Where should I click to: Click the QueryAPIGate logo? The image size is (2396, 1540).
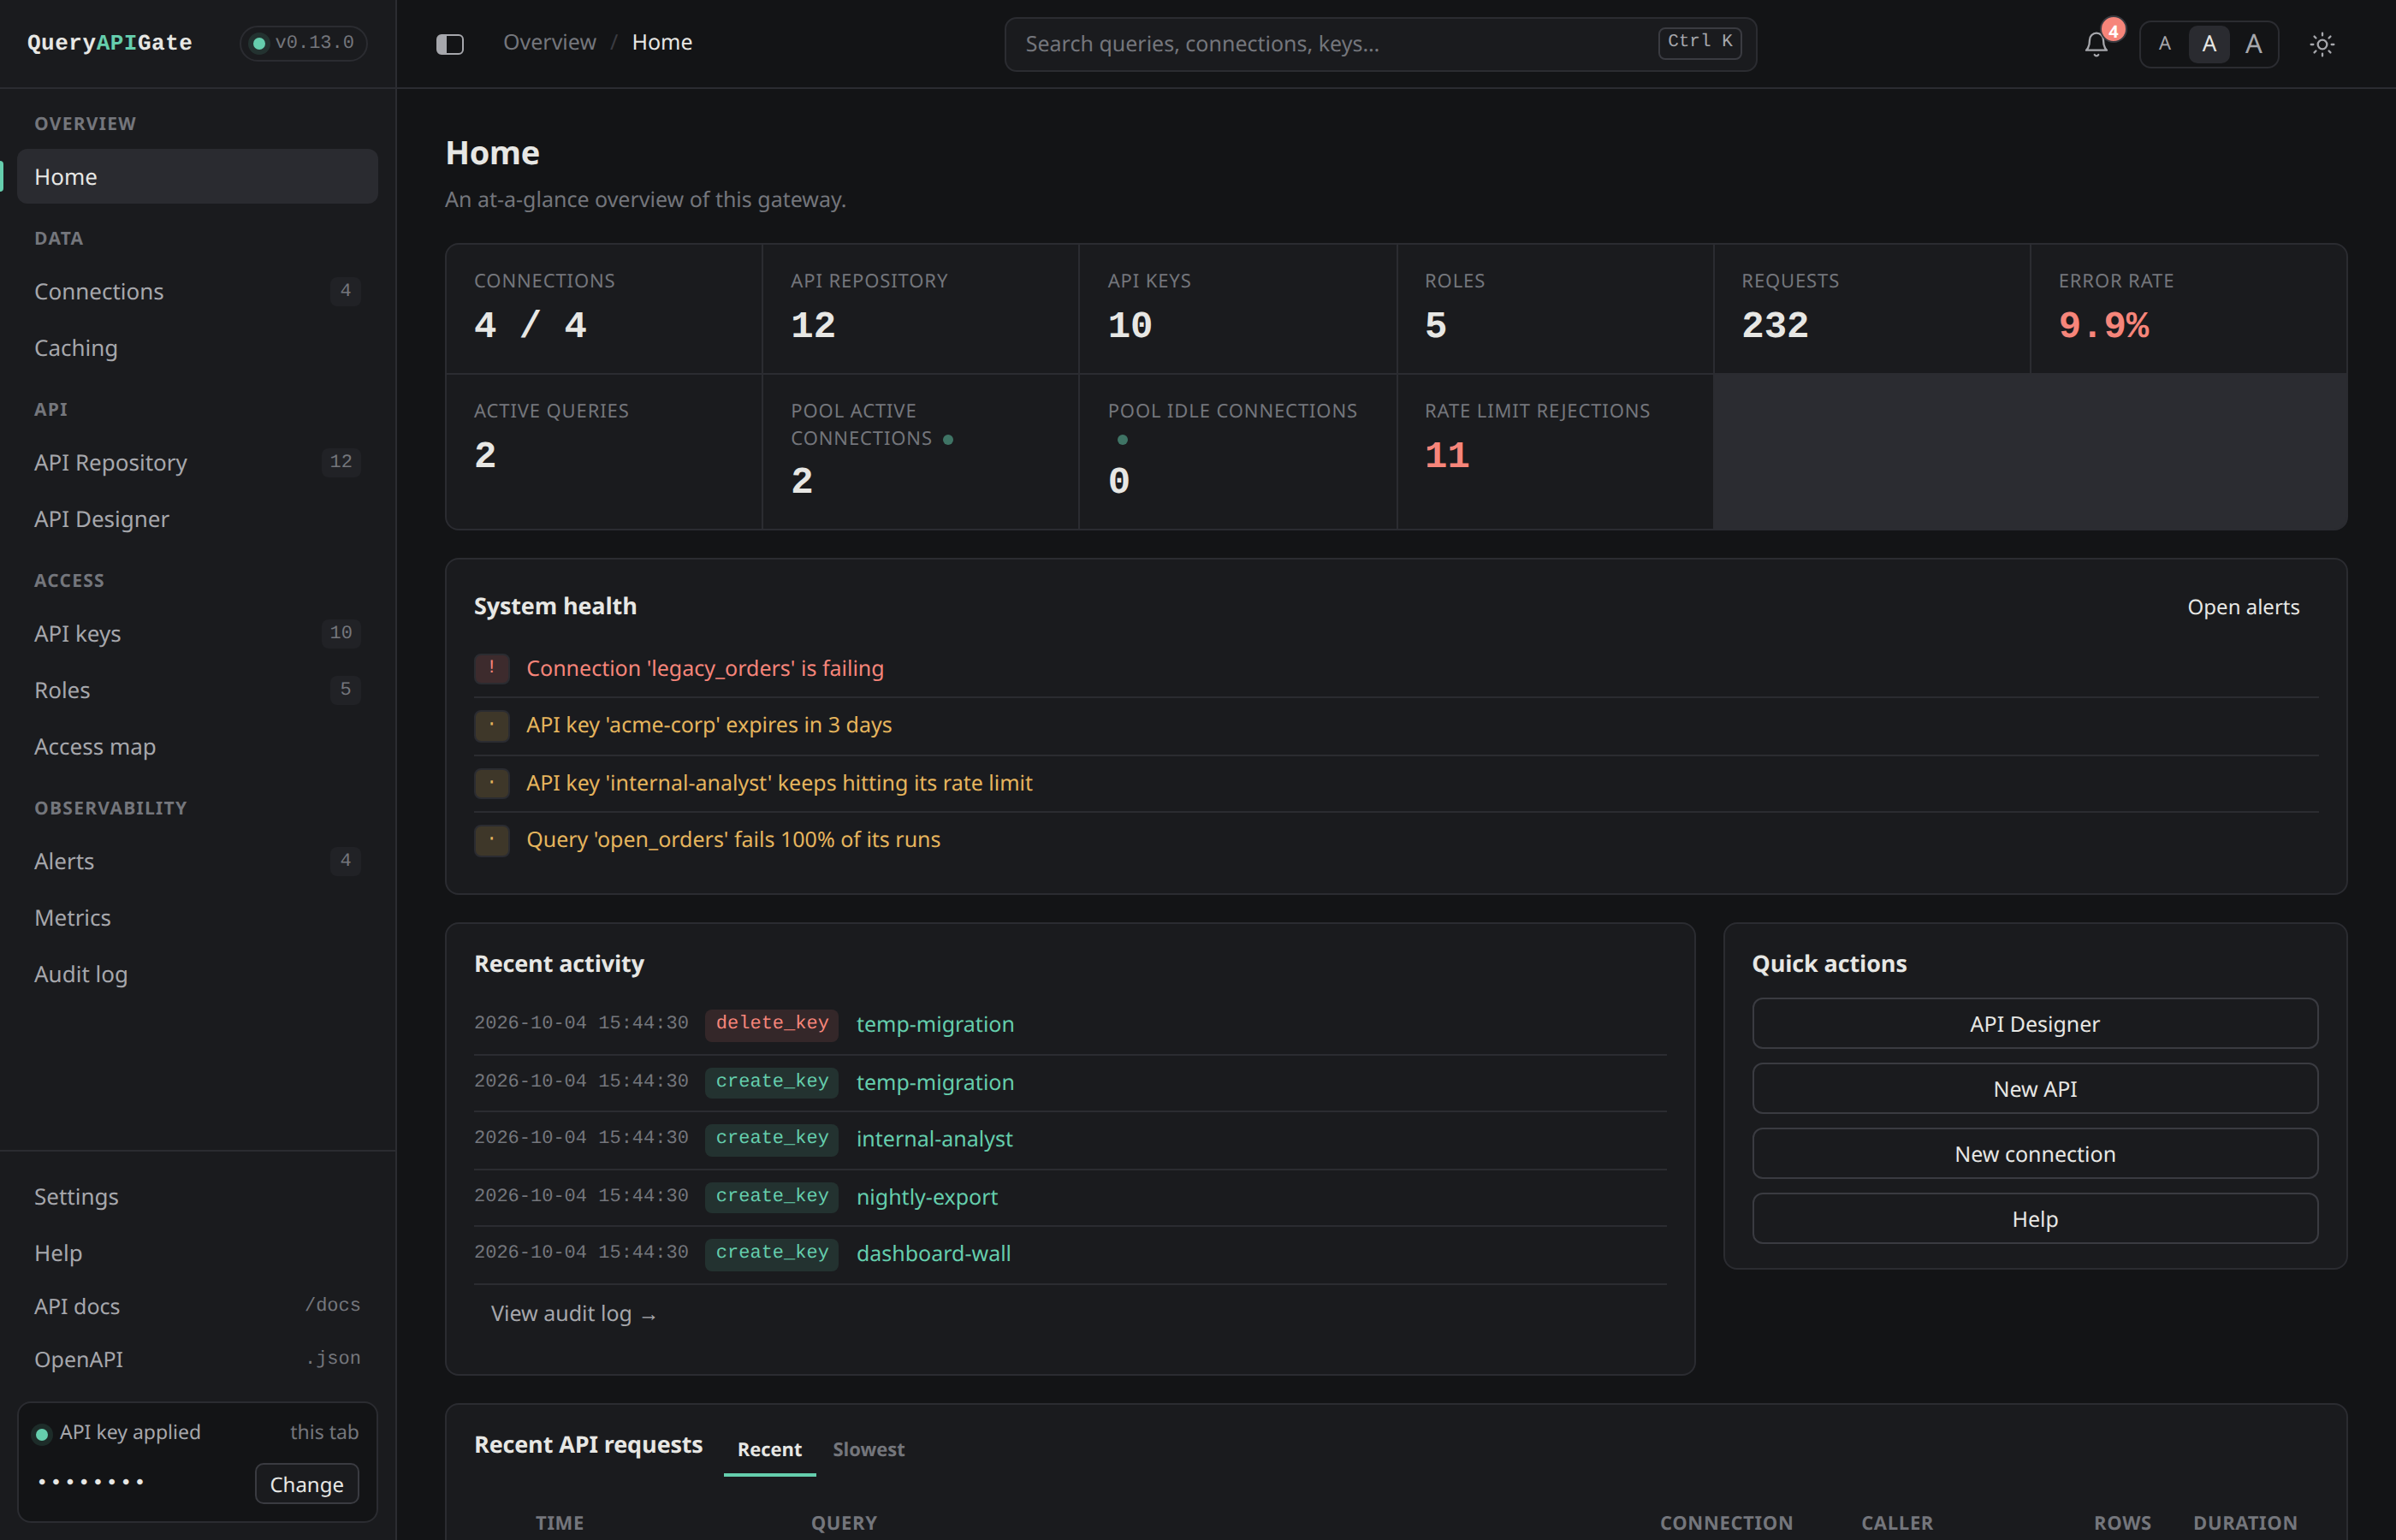[x=109, y=43]
